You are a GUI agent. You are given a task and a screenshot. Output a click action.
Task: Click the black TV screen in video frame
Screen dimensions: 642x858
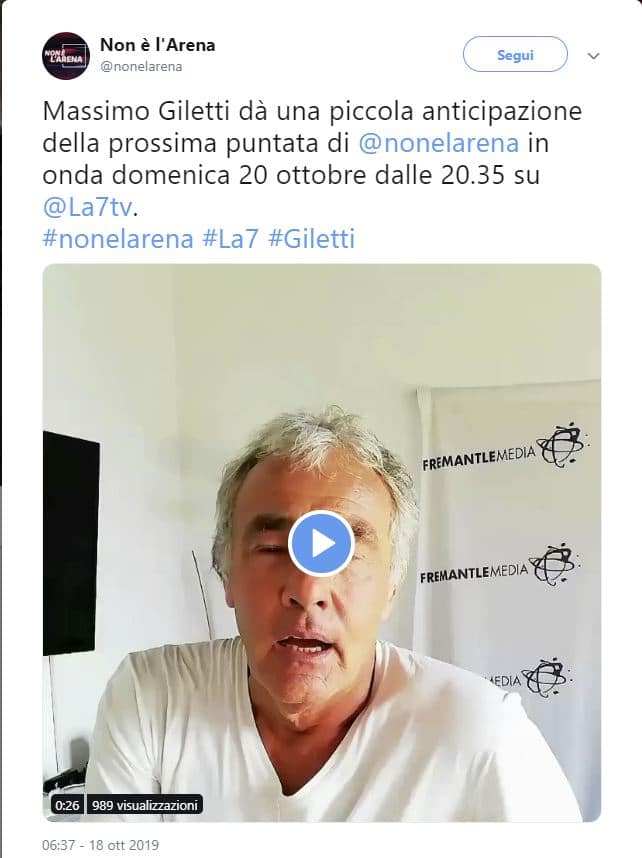click(x=71, y=543)
